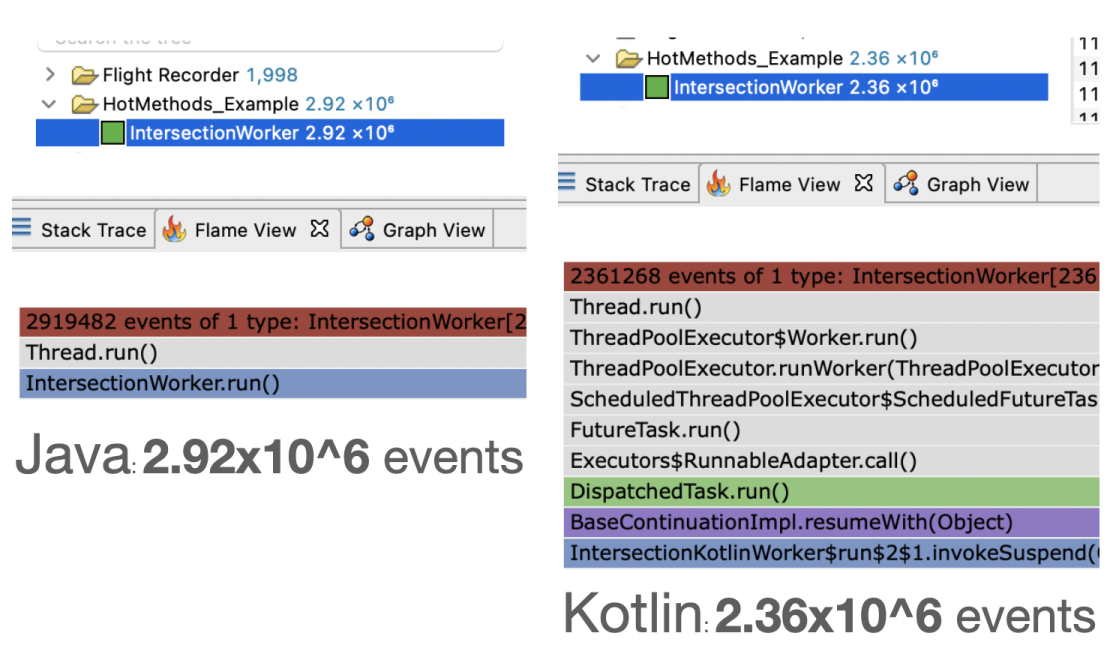Click the search the tree field

click(x=270, y=43)
